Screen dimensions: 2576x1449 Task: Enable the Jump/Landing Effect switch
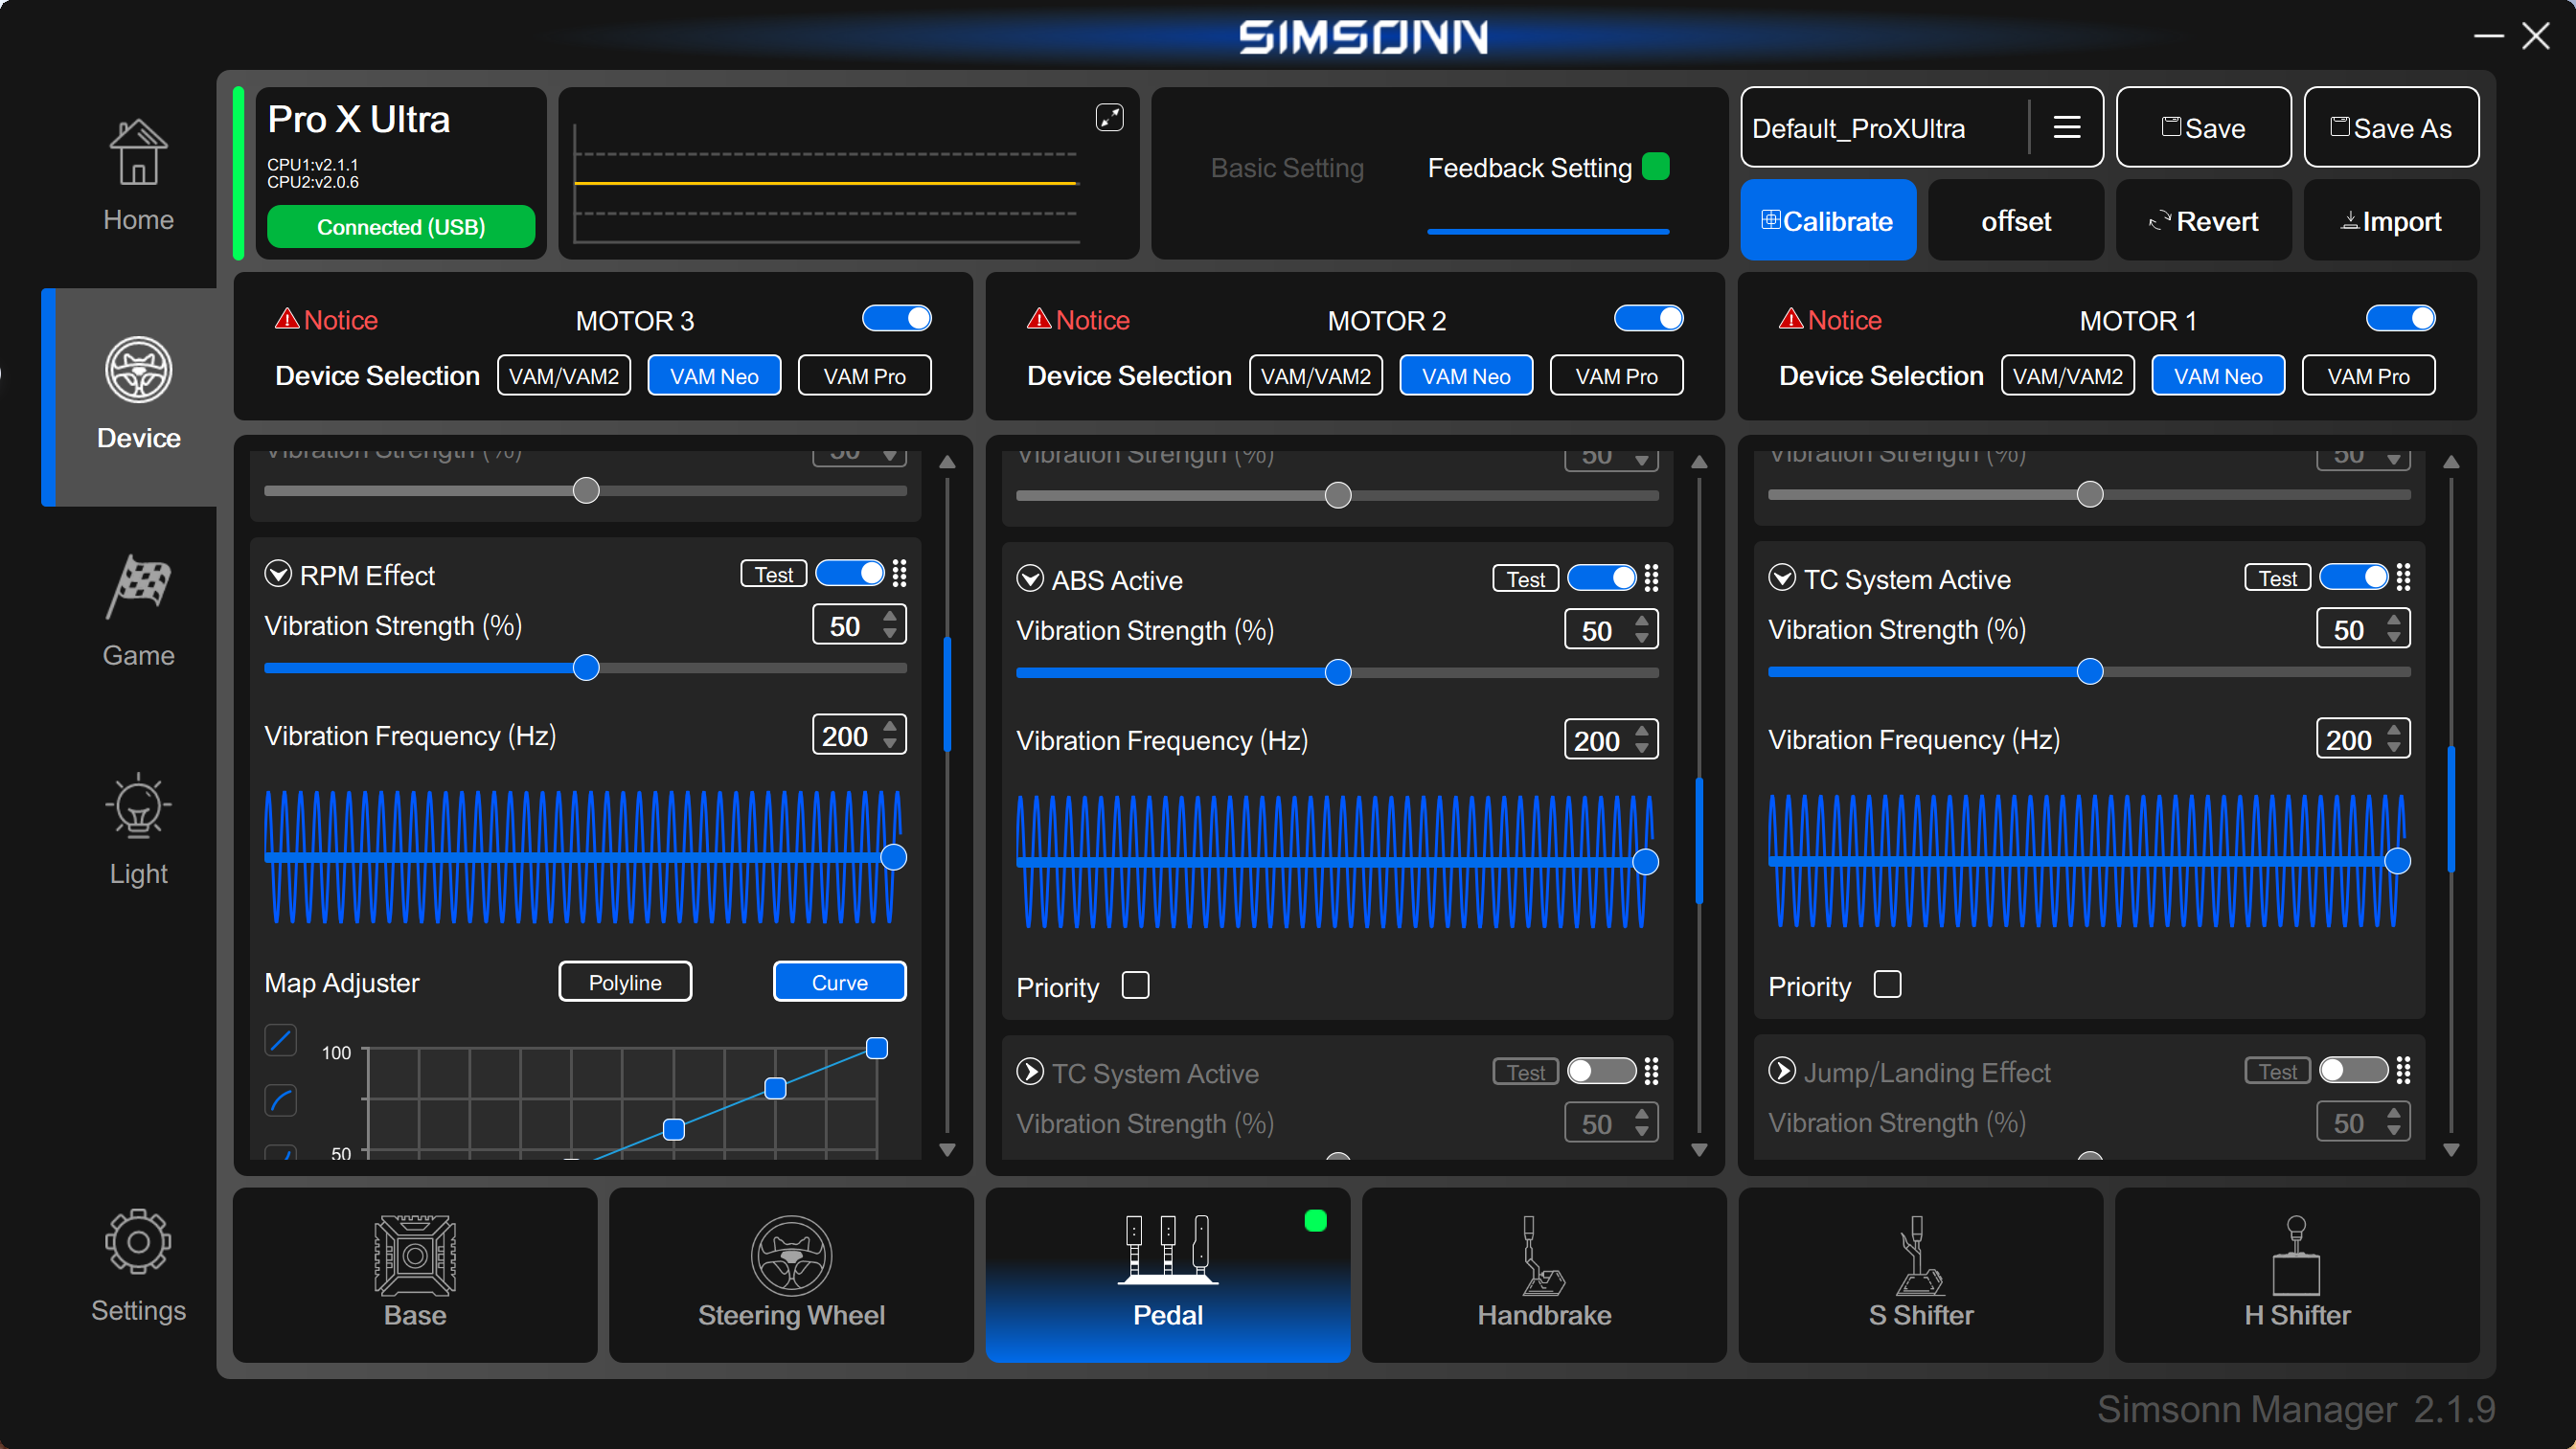2354,1071
